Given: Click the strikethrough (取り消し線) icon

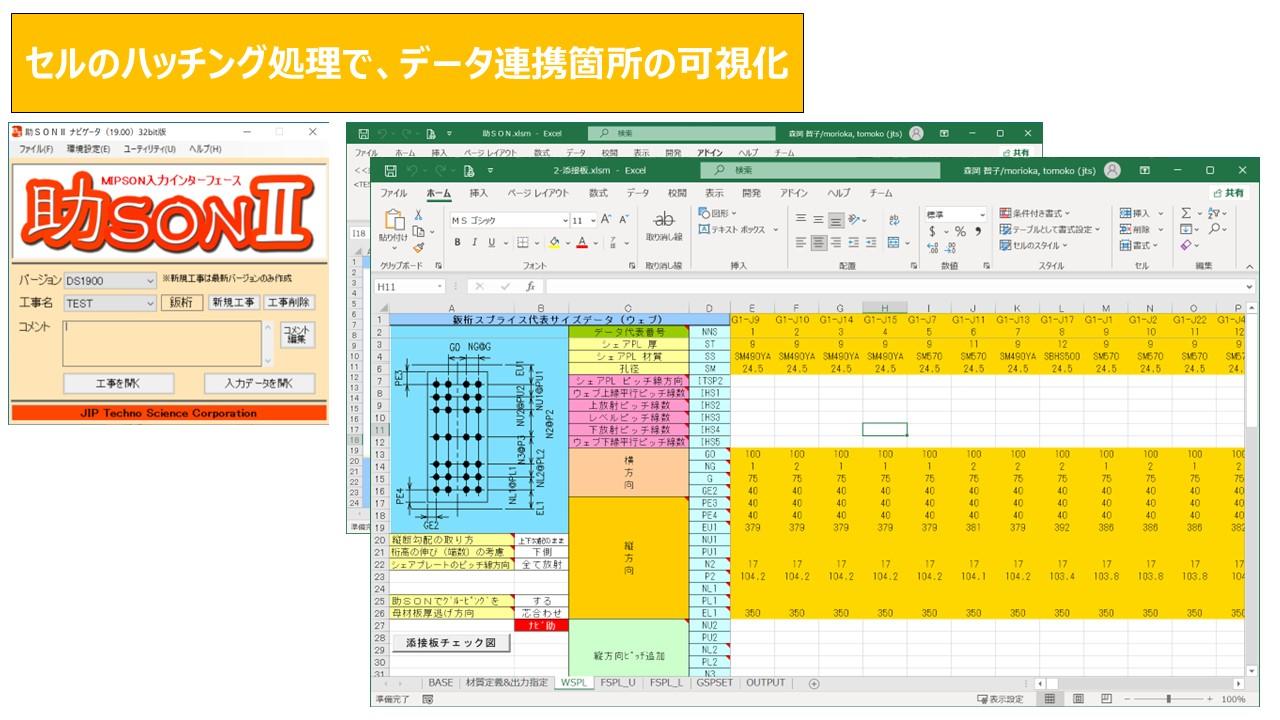Looking at the screenshot, I should (x=664, y=220).
